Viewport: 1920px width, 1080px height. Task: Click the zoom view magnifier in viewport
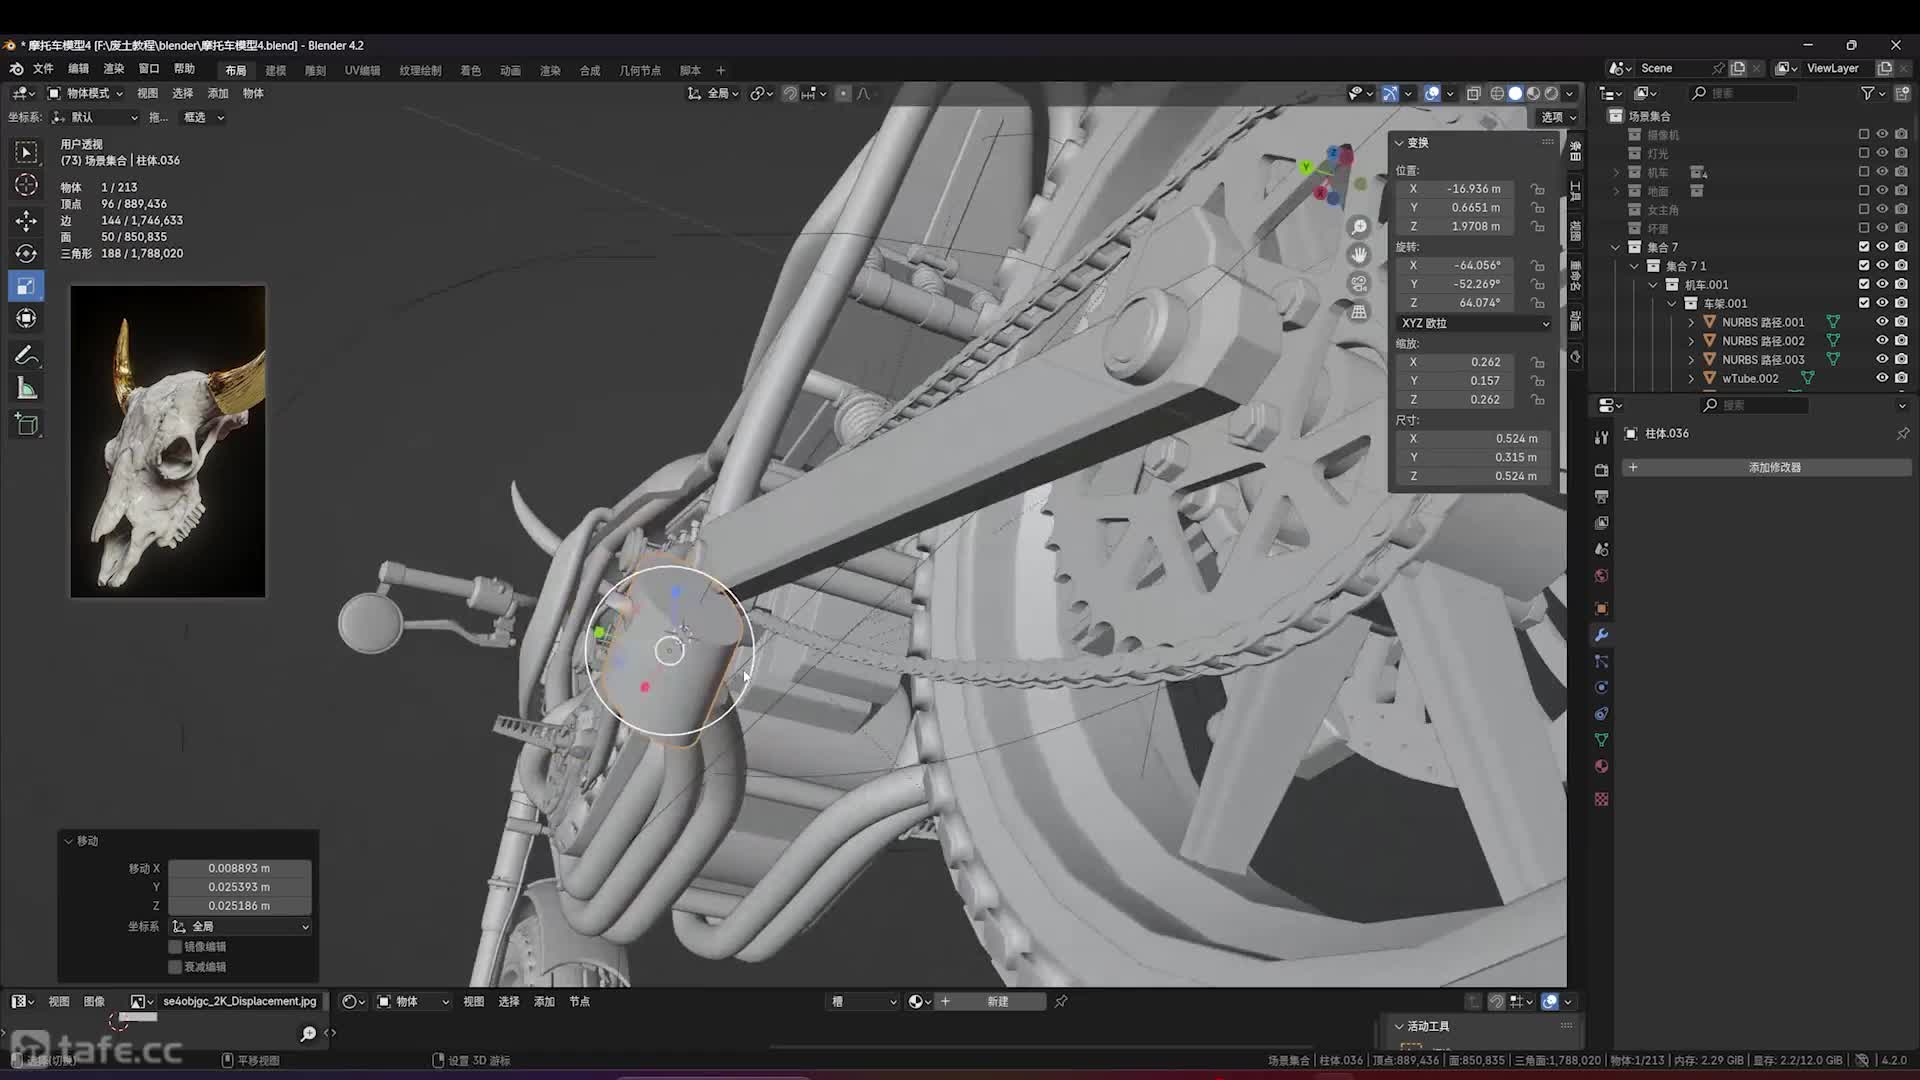[x=1359, y=227]
